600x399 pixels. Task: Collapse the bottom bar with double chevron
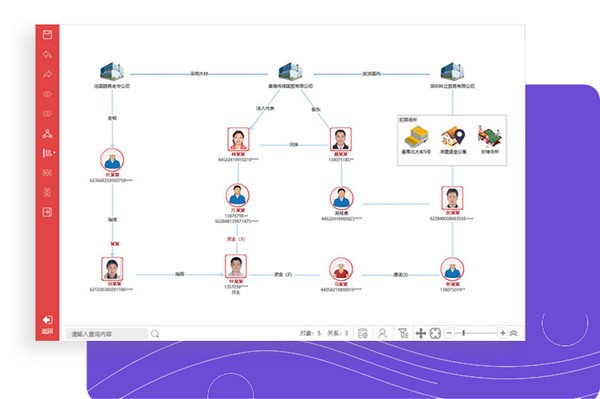(514, 333)
